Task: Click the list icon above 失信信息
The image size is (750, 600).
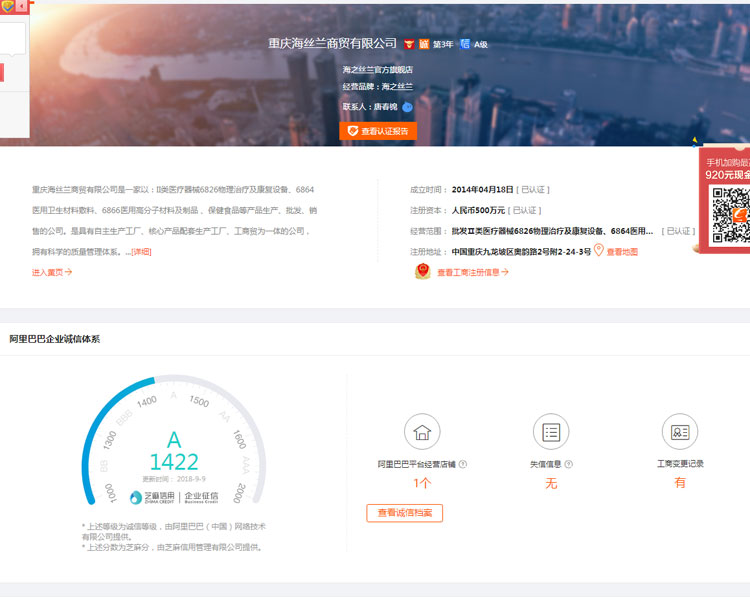Action: (x=551, y=432)
